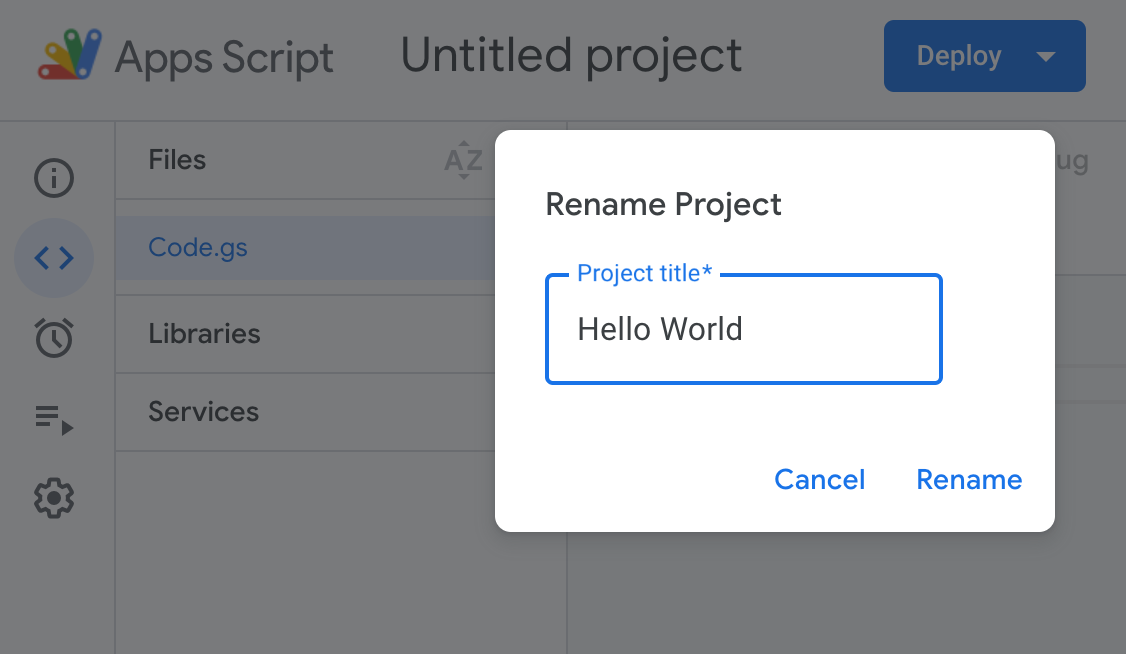Cancel the Rename Project dialog
Image resolution: width=1126 pixels, height=654 pixels.
[x=819, y=480]
